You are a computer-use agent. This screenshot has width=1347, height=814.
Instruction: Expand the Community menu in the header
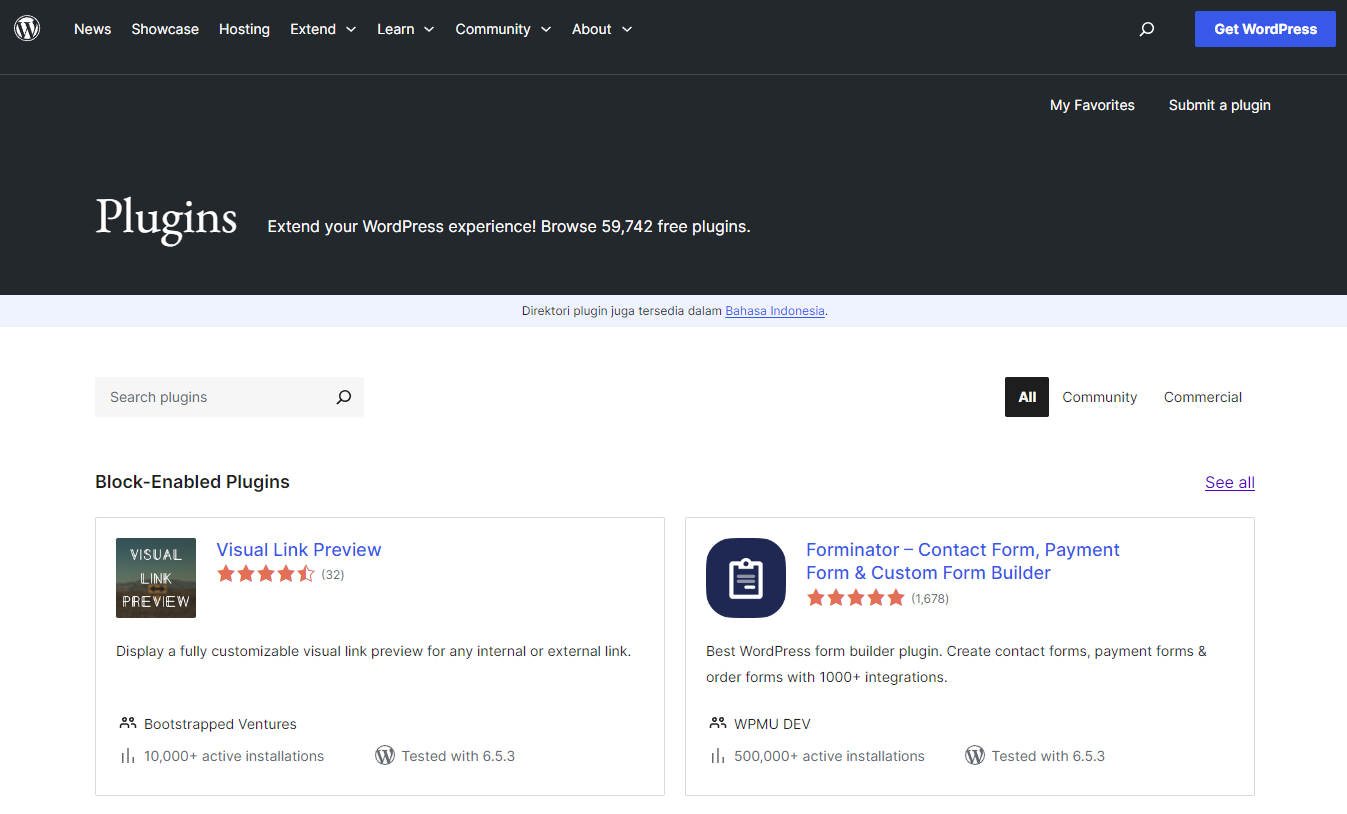503,29
